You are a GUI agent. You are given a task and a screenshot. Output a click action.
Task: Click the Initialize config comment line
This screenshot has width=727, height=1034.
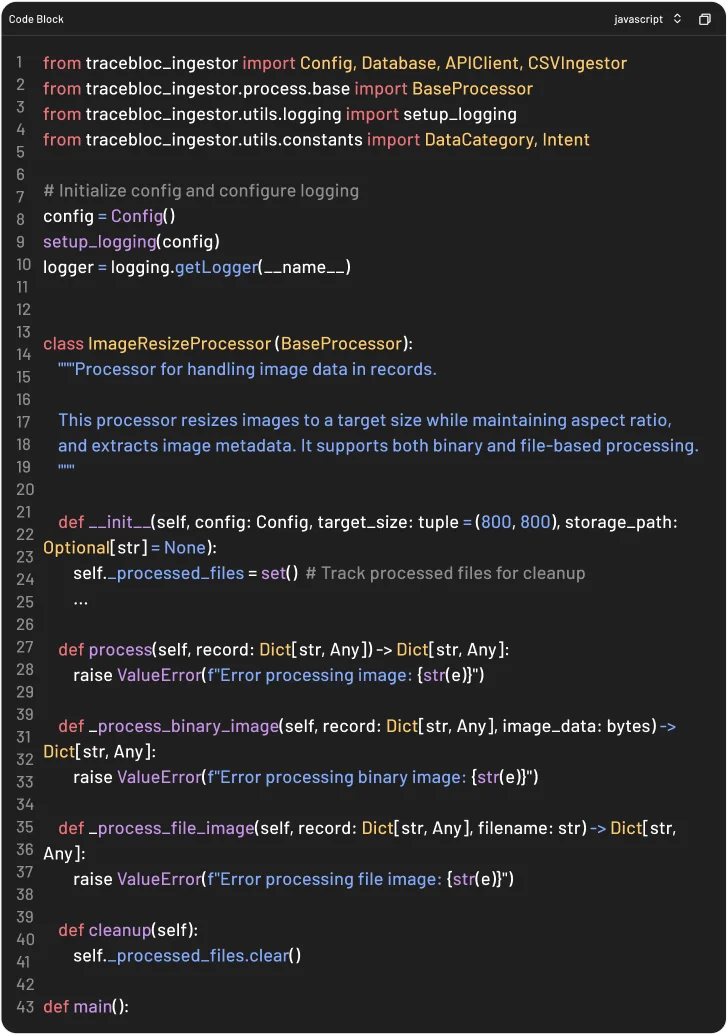pos(201,191)
